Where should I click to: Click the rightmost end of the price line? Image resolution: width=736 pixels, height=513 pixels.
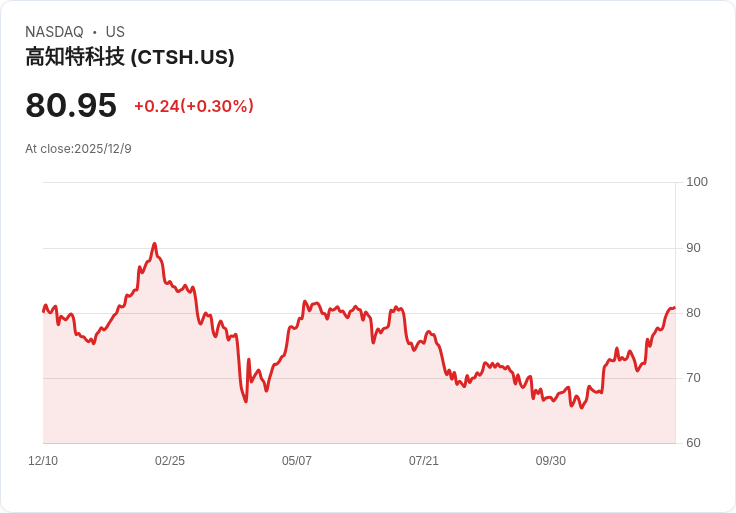675,308
